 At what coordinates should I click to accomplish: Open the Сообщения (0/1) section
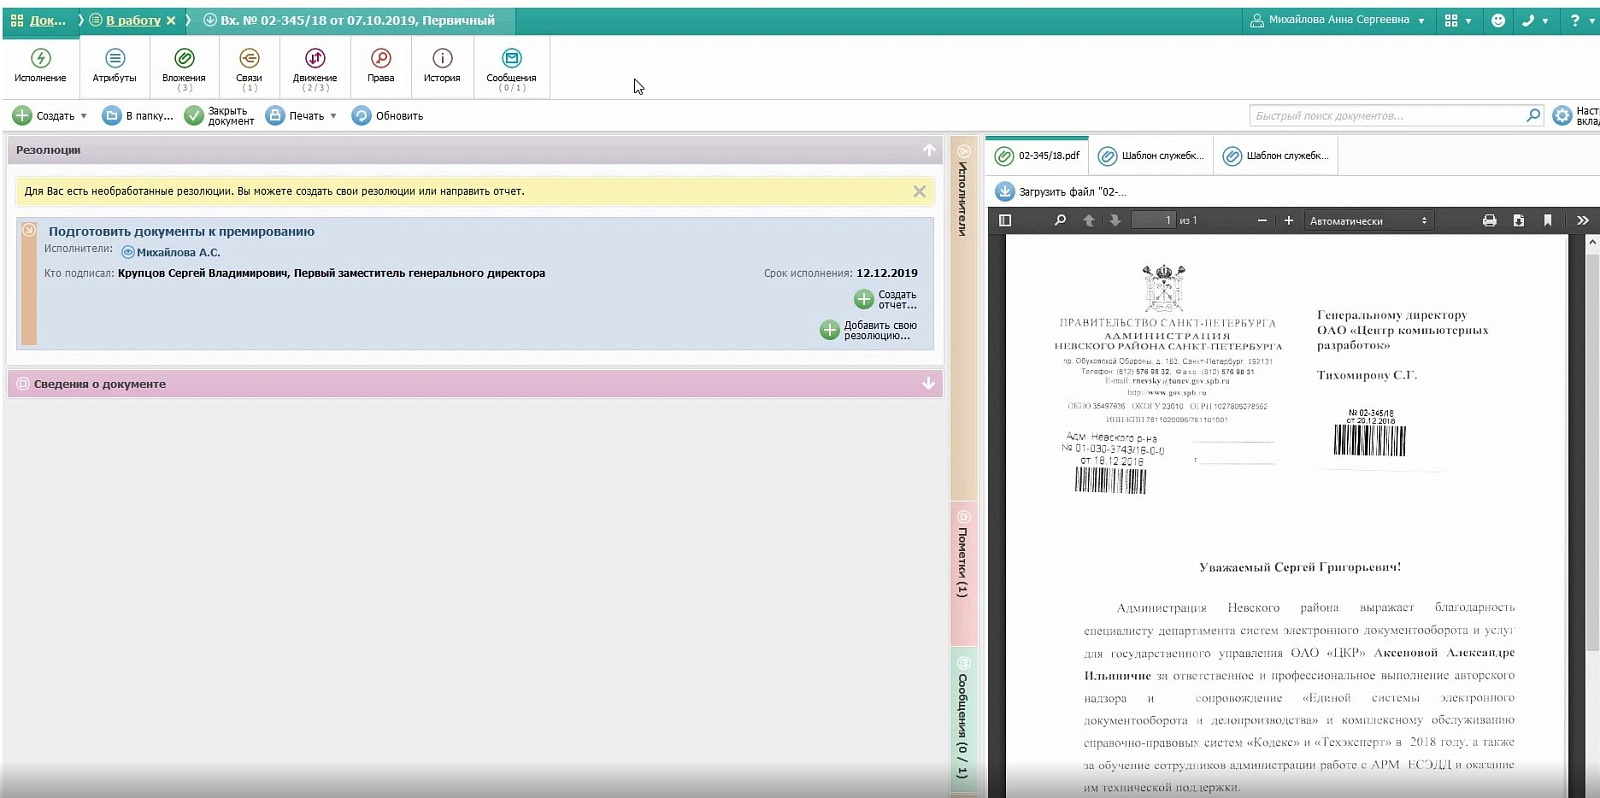(511, 69)
